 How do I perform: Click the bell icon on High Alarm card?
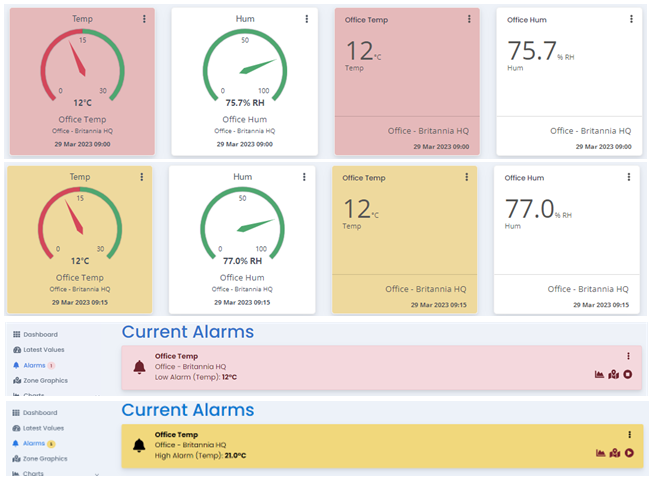pos(139,446)
